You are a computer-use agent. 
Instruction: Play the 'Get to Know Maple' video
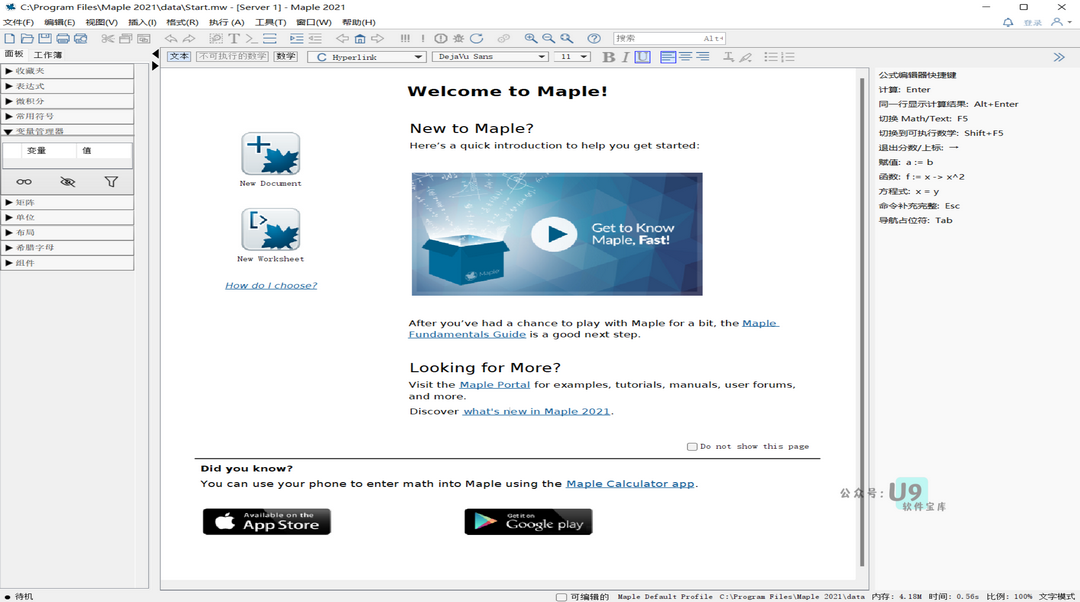click(554, 234)
